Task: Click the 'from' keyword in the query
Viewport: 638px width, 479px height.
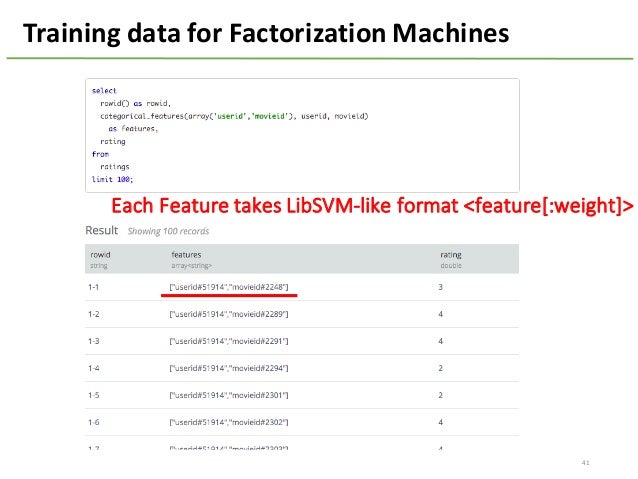Action: tap(100, 154)
